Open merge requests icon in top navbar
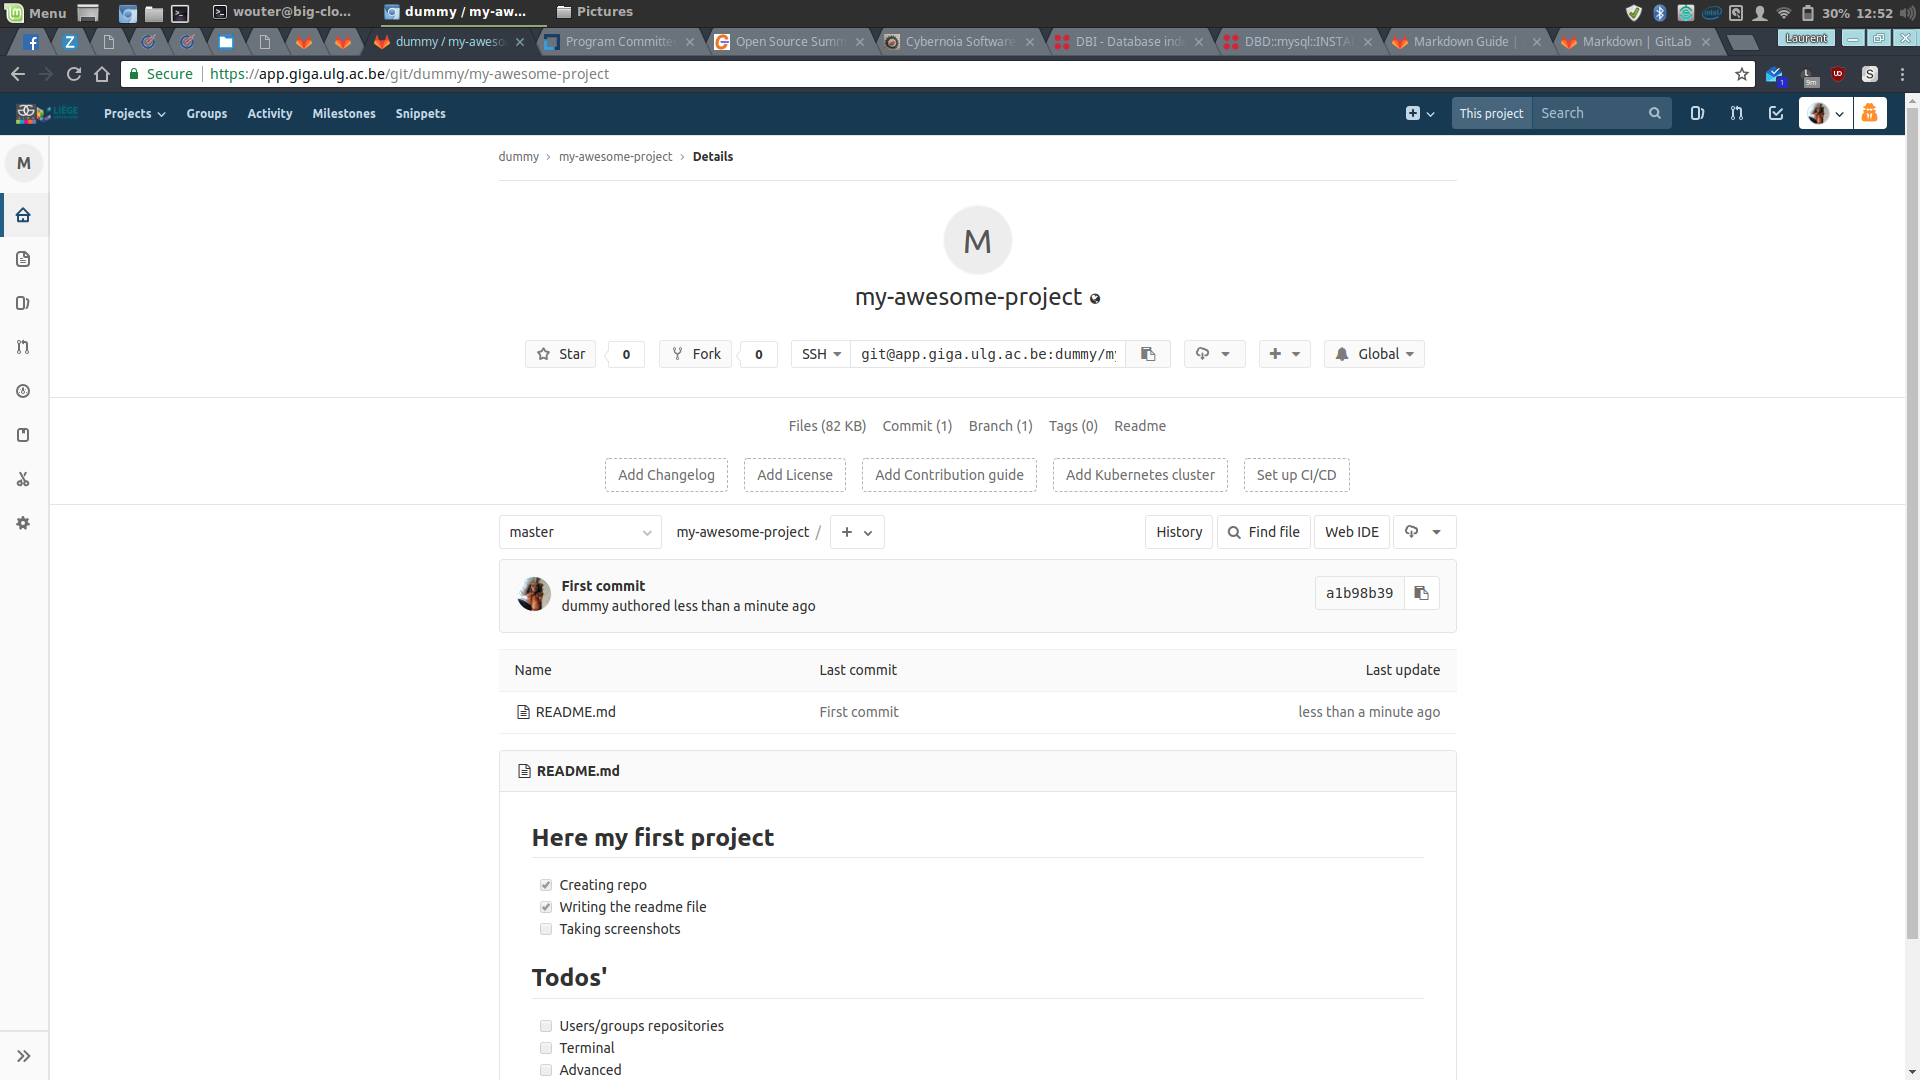This screenshot has height=1080, width=1920. pyautogui.click(x=1736, y=113)
